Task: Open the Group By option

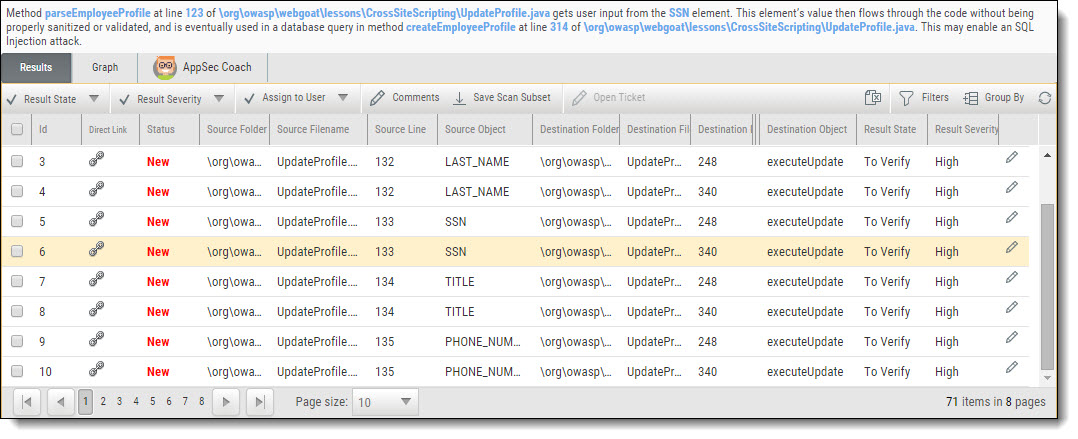Action: point(993,98)
